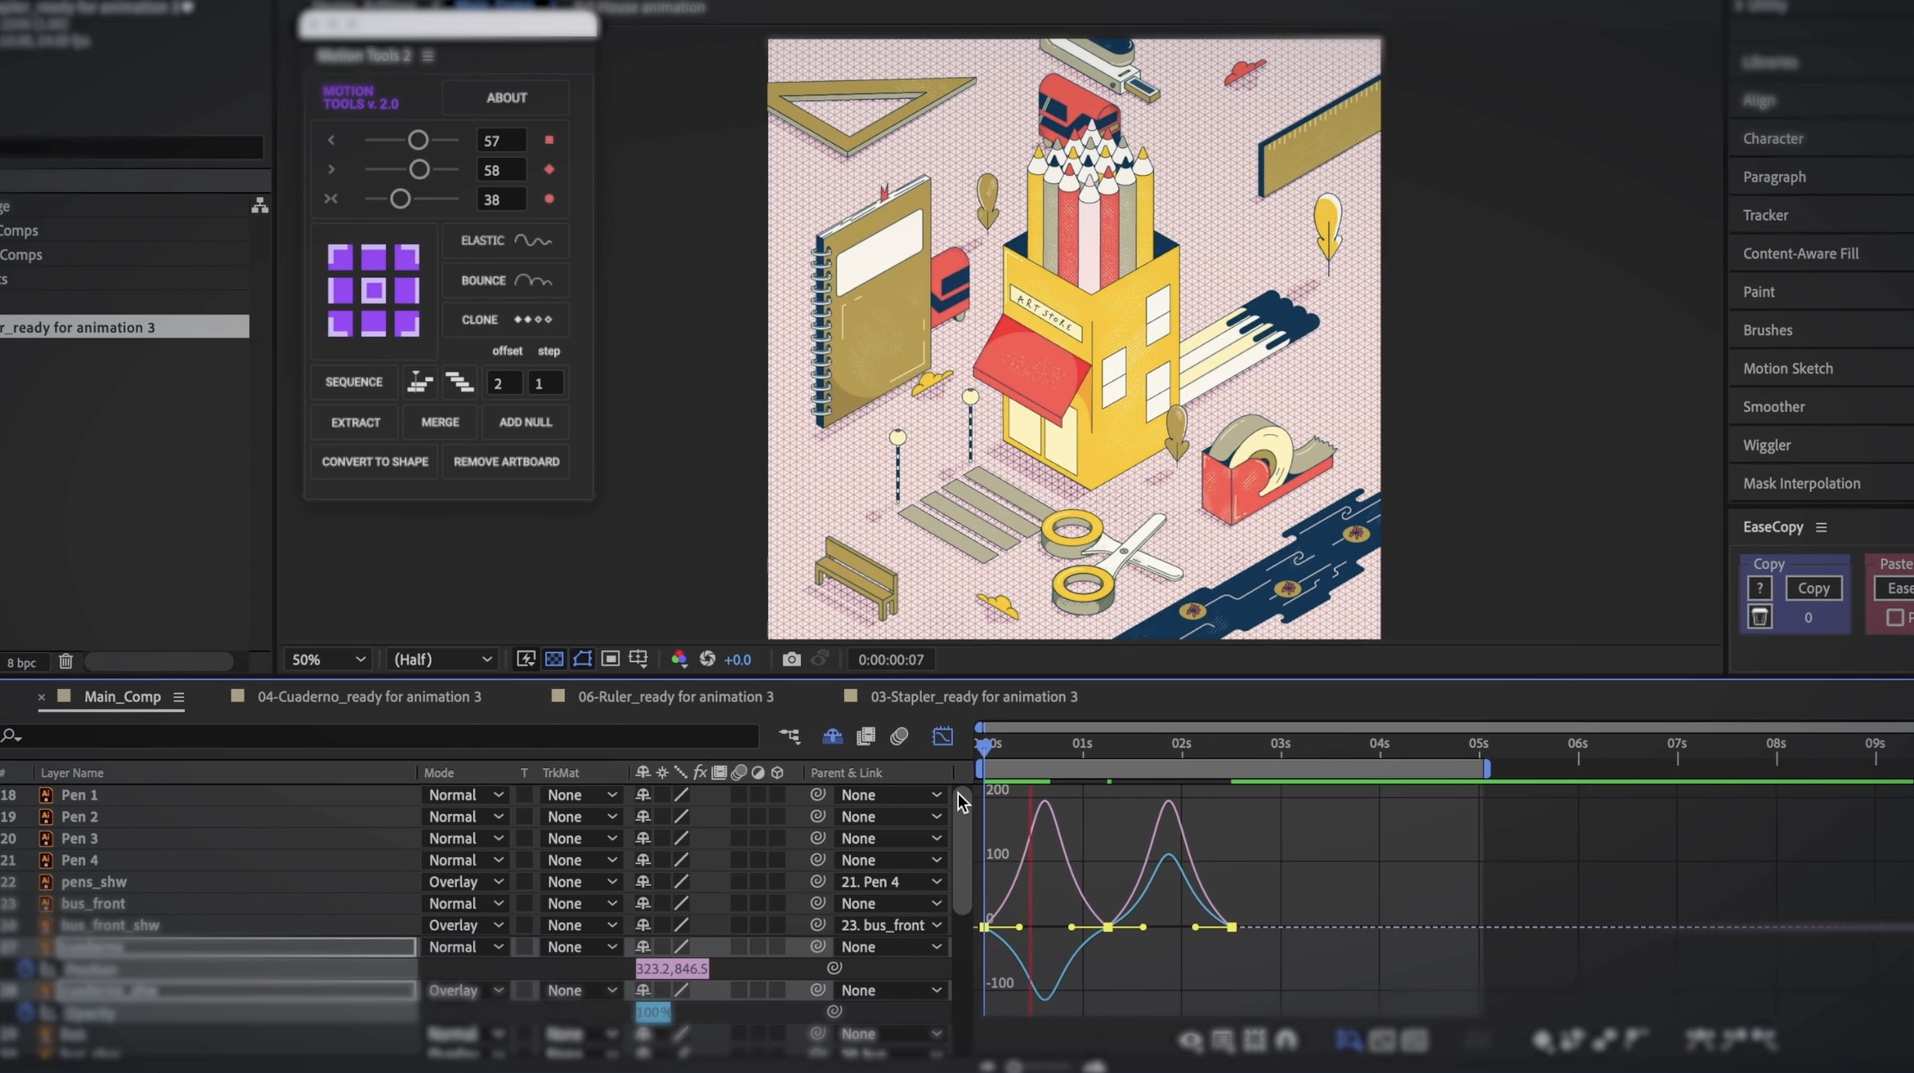Click the ease-in slider handle at 57
Viewport: 1914px width, 1073px height.
(418, 140)
